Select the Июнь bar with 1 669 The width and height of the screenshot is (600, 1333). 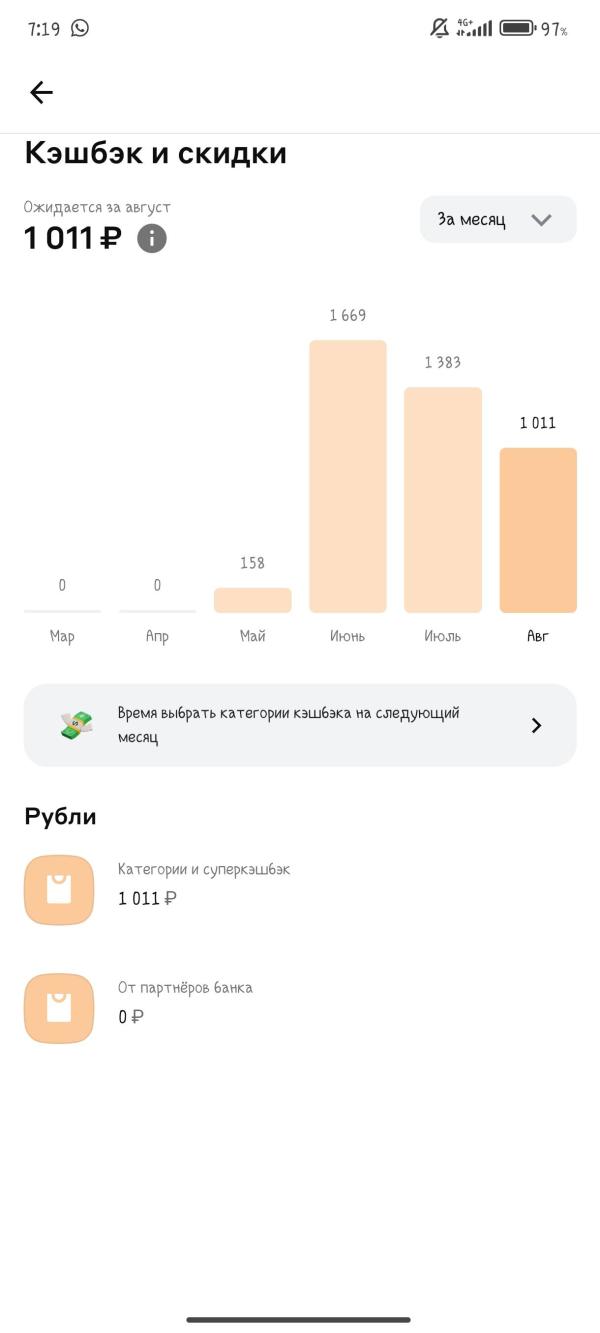click(348, 476)
